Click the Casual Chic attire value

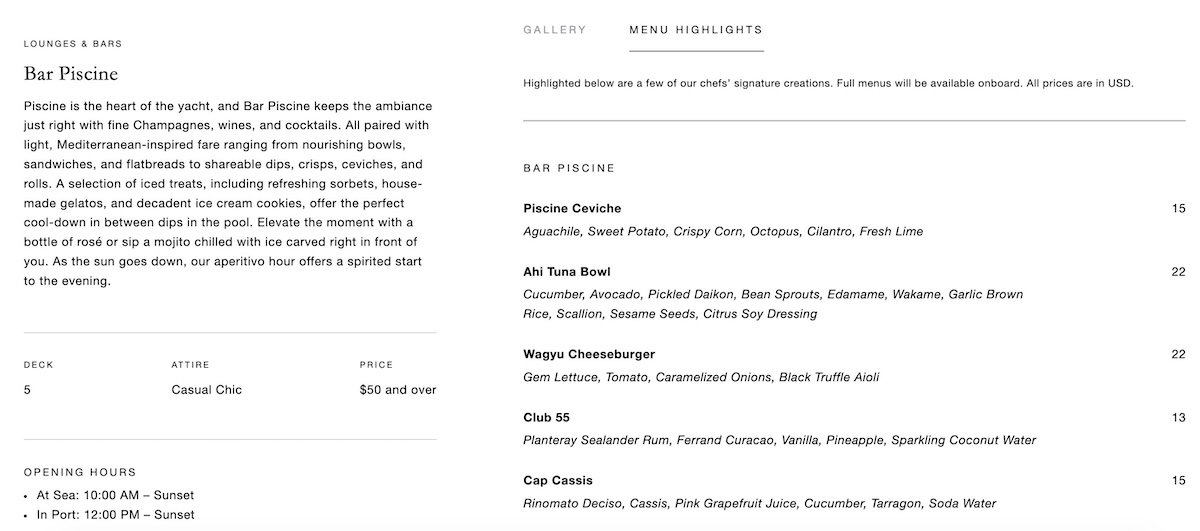[x=206, y=390]
